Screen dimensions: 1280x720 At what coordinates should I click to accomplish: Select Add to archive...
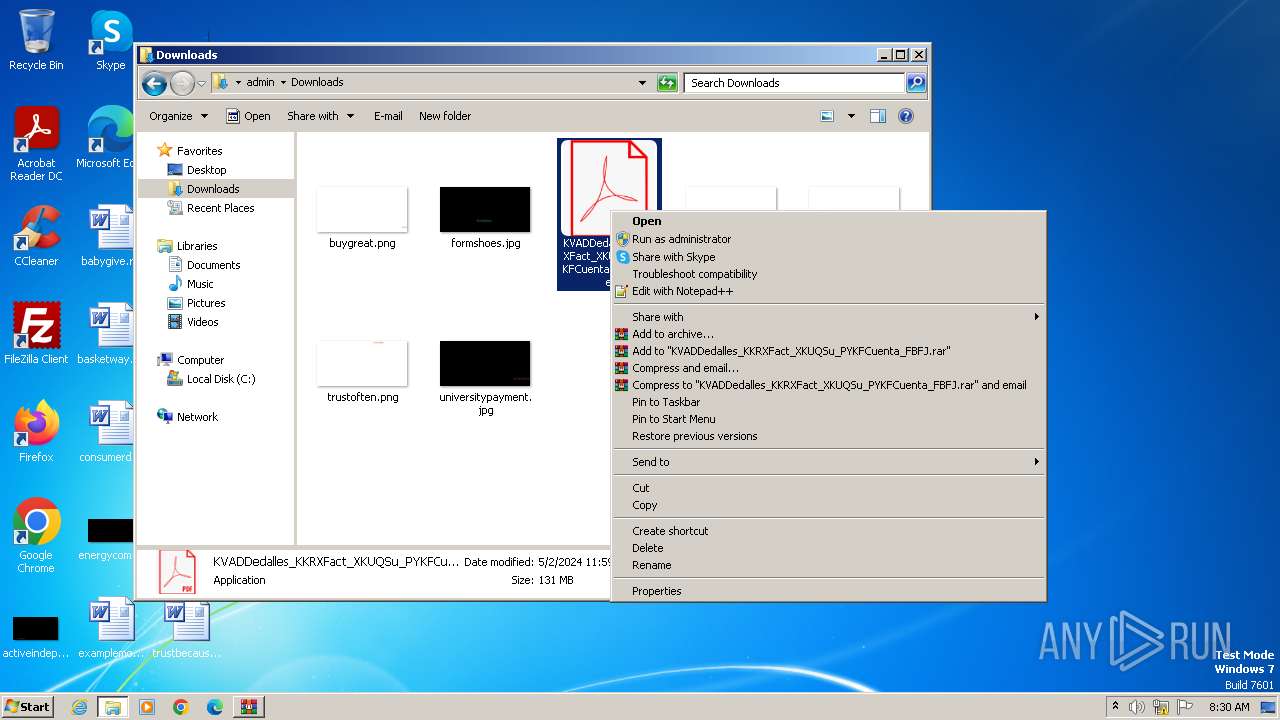point(828,334)
